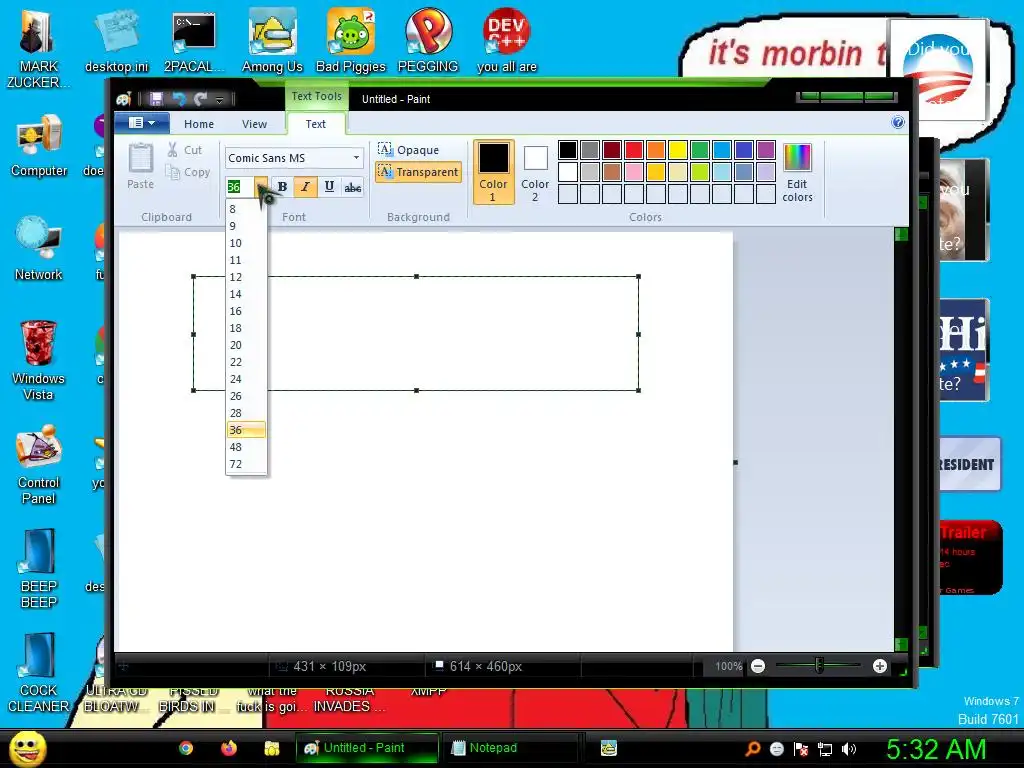Click the zoom in plus button
The height and width of the screenshot is (768, 1024).
click(x=880, y=666)
